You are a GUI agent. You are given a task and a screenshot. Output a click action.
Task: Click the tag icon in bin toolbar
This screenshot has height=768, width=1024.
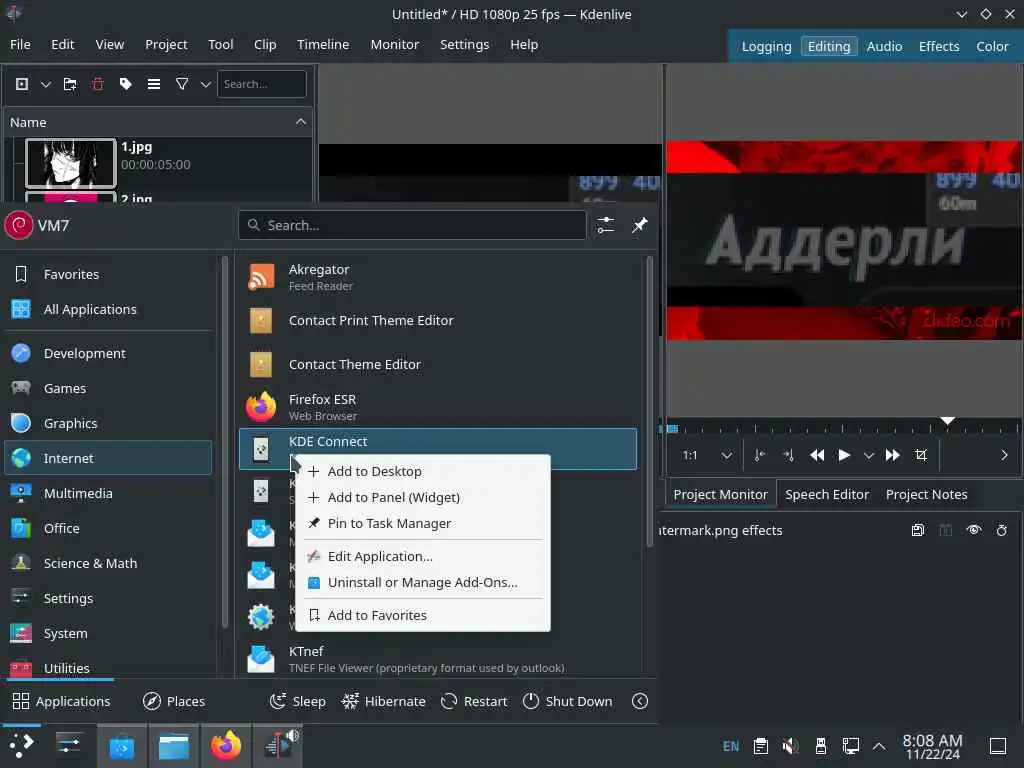point(125,84)
